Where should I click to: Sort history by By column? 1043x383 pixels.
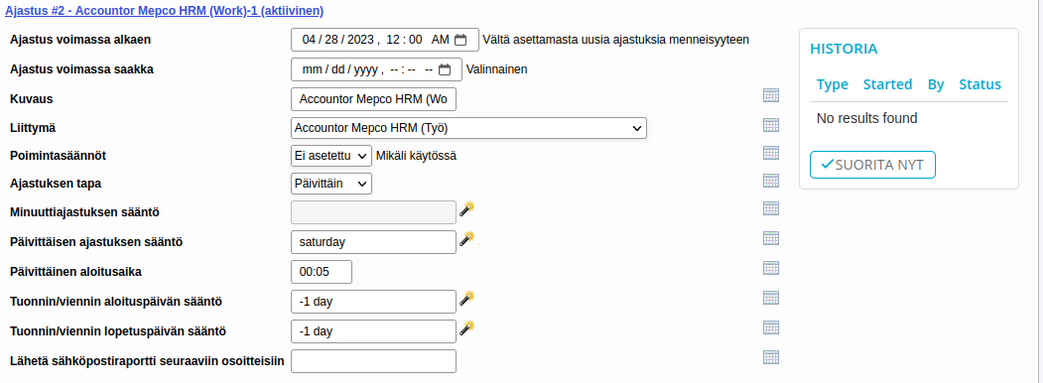936,84
